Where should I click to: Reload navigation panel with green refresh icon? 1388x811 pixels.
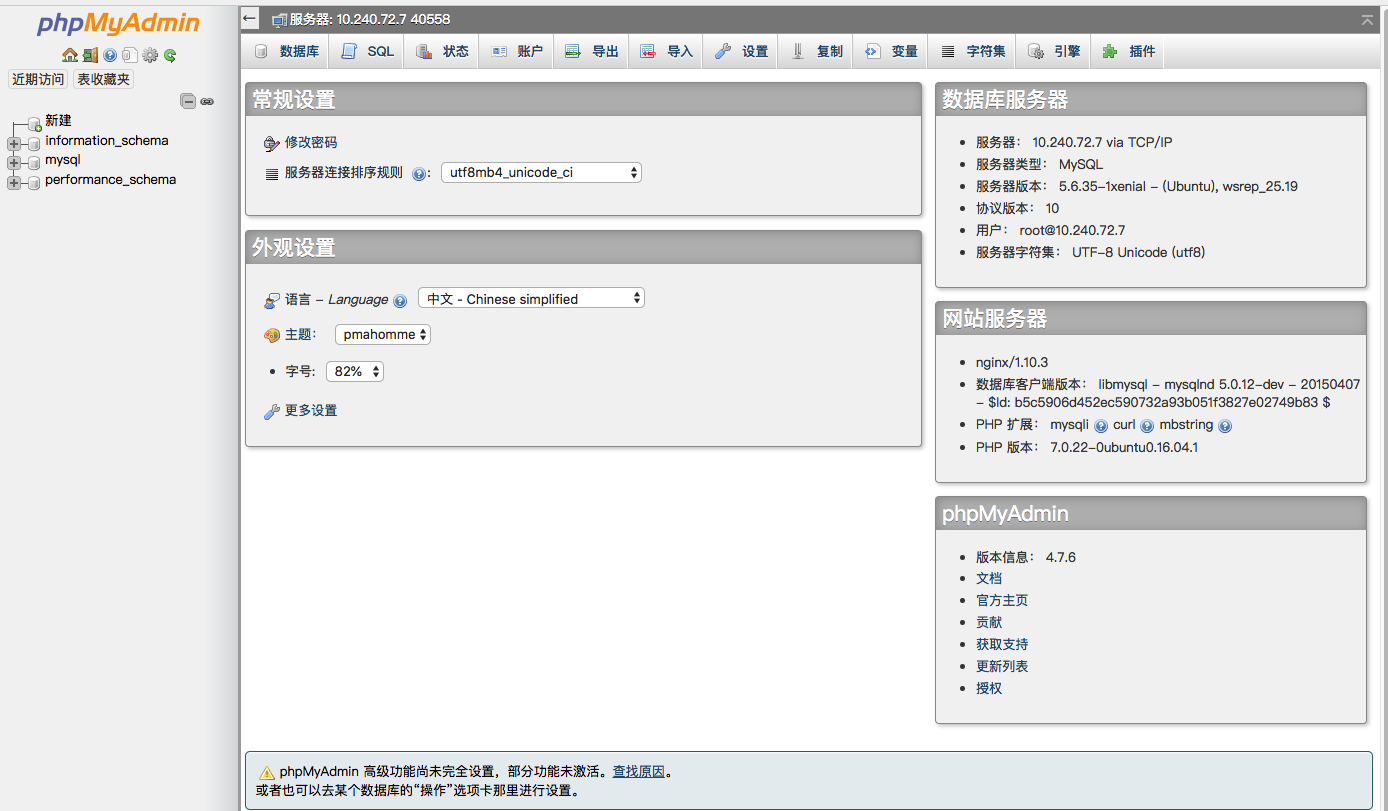coord(170,56)
